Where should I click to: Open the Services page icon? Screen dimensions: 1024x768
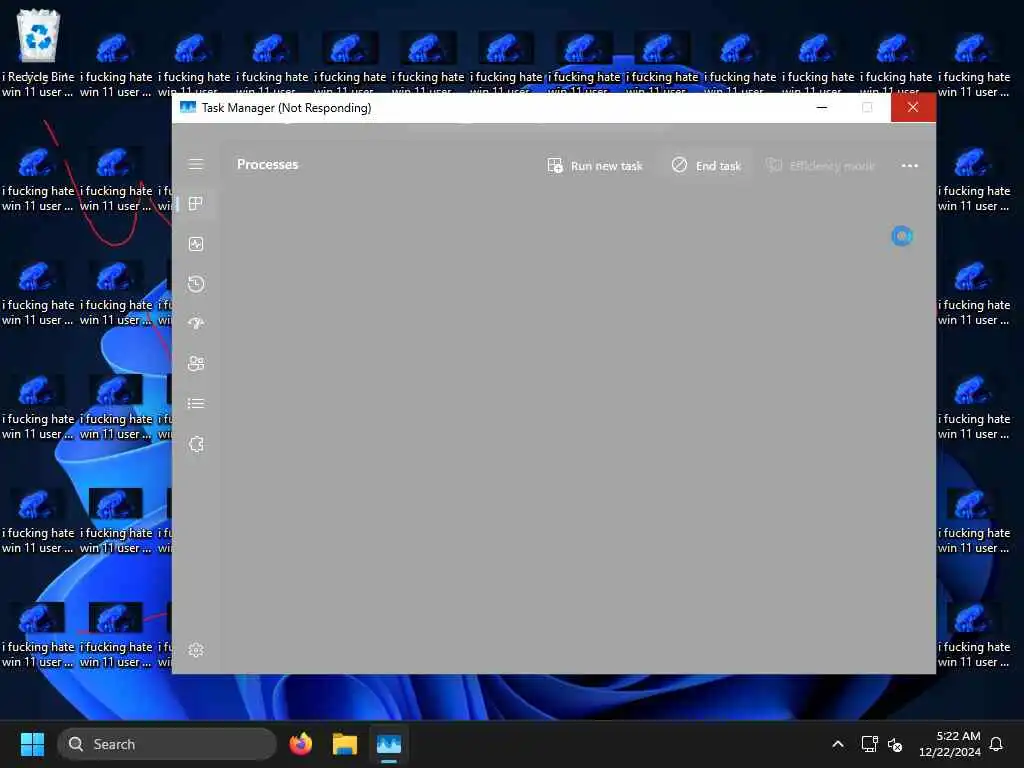tap(196, 444)
